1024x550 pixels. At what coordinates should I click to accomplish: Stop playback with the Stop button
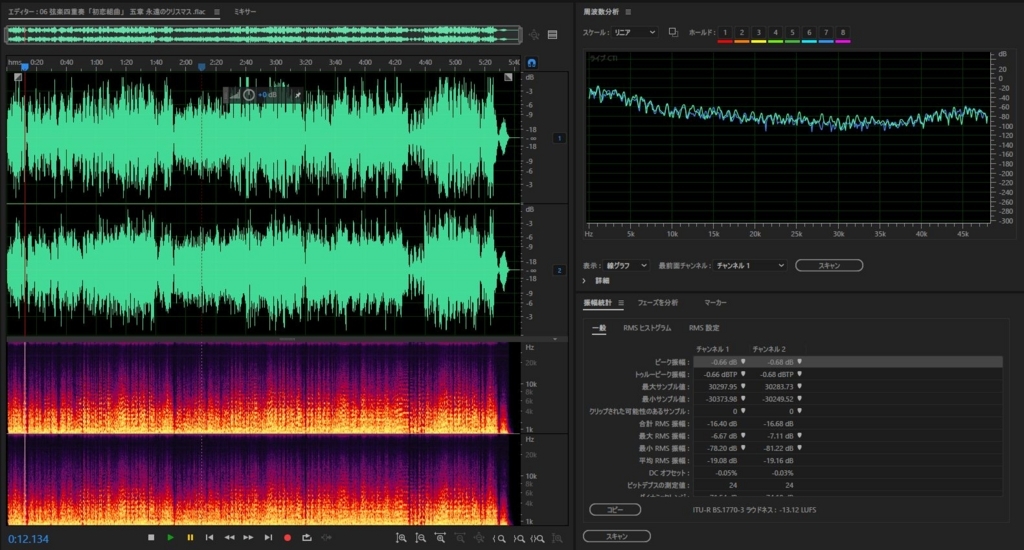[151, 538]
